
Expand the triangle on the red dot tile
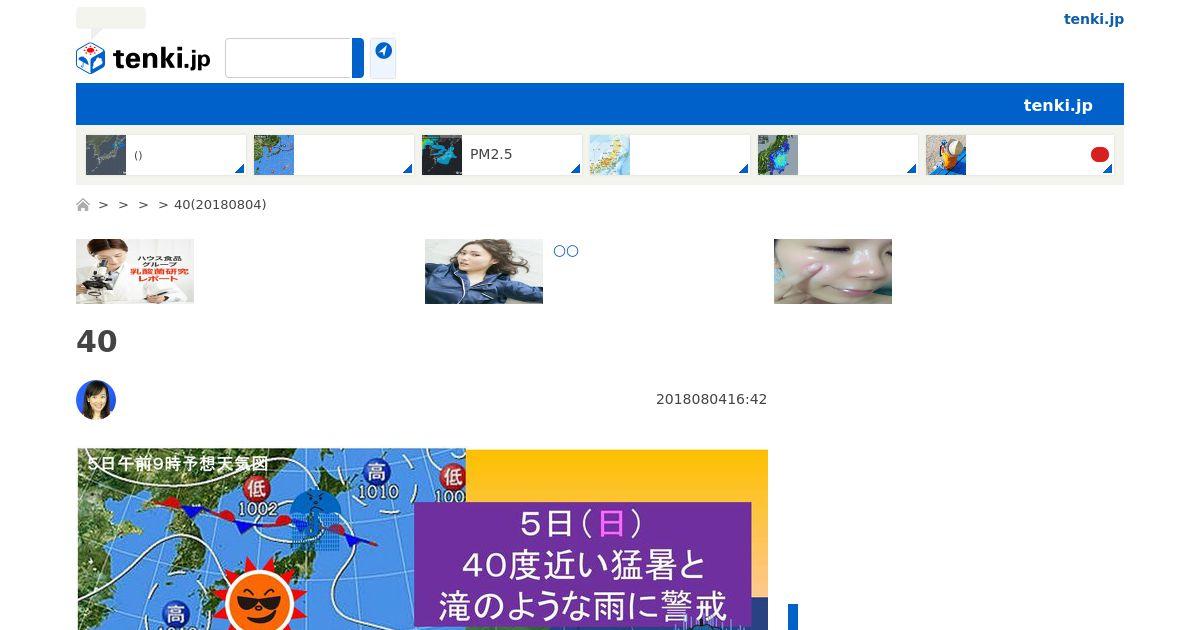[1108, 169]
